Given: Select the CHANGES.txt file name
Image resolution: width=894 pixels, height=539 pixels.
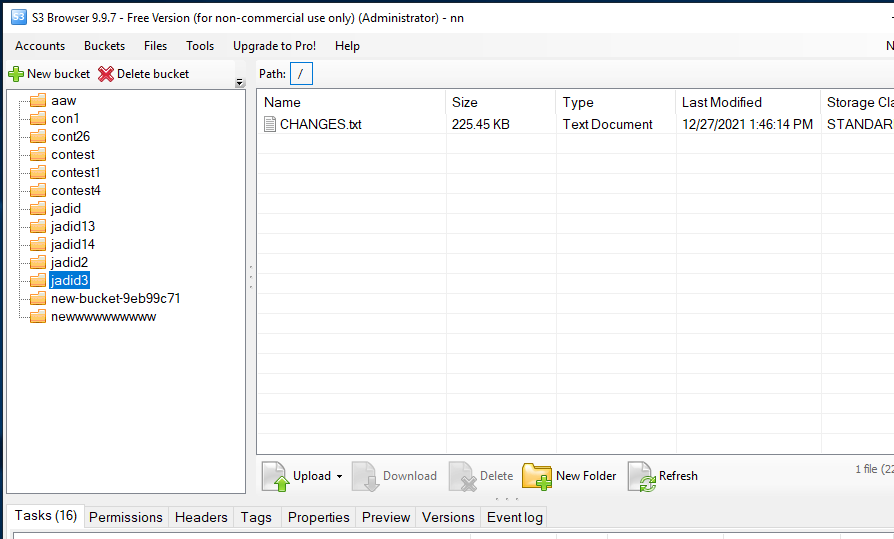Looking at the screenshot, I should pyautogui.click(x=320, y=124).
